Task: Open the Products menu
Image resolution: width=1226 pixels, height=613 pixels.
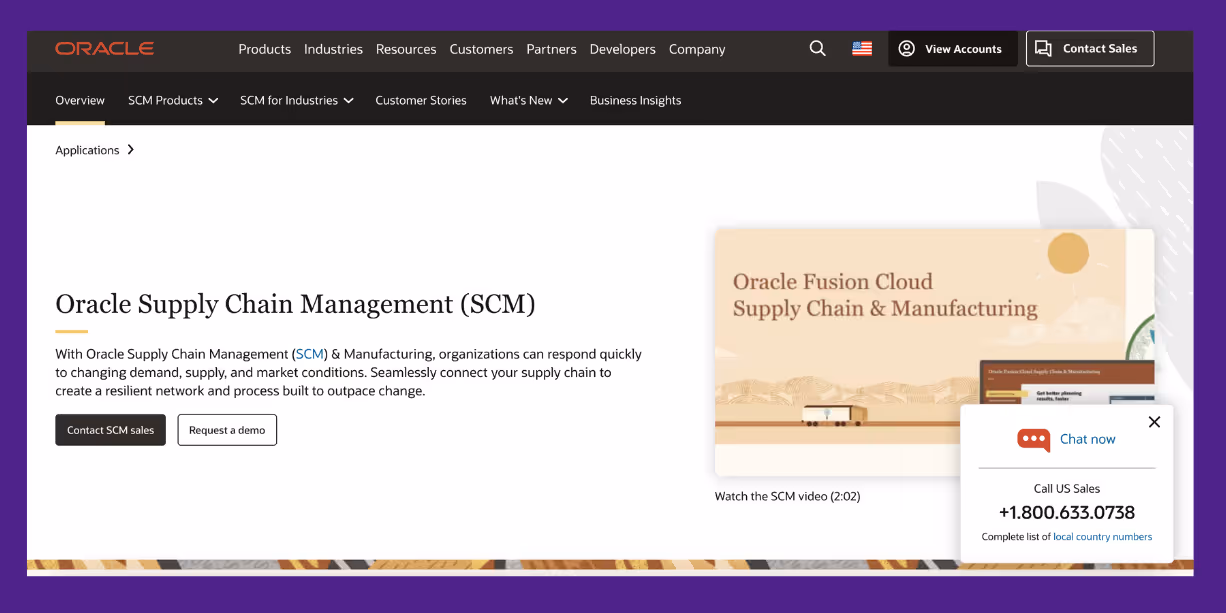Action: [x=264, y=49]
